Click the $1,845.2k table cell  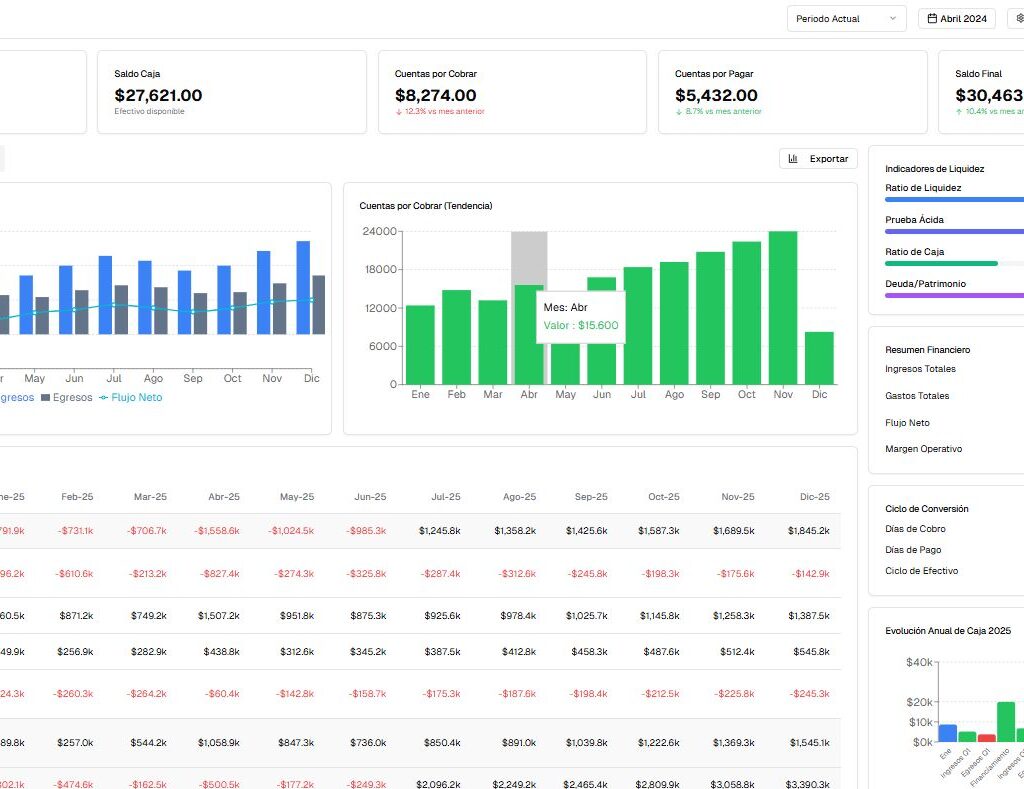coord(808,531)
